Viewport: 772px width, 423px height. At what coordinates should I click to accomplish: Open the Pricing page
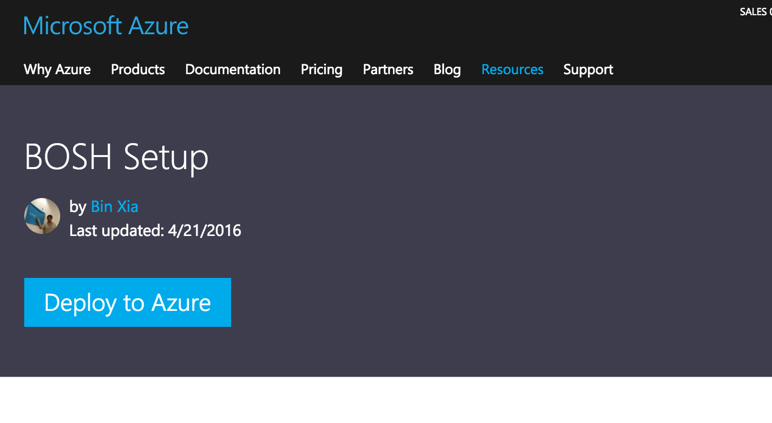coord(322,69)
